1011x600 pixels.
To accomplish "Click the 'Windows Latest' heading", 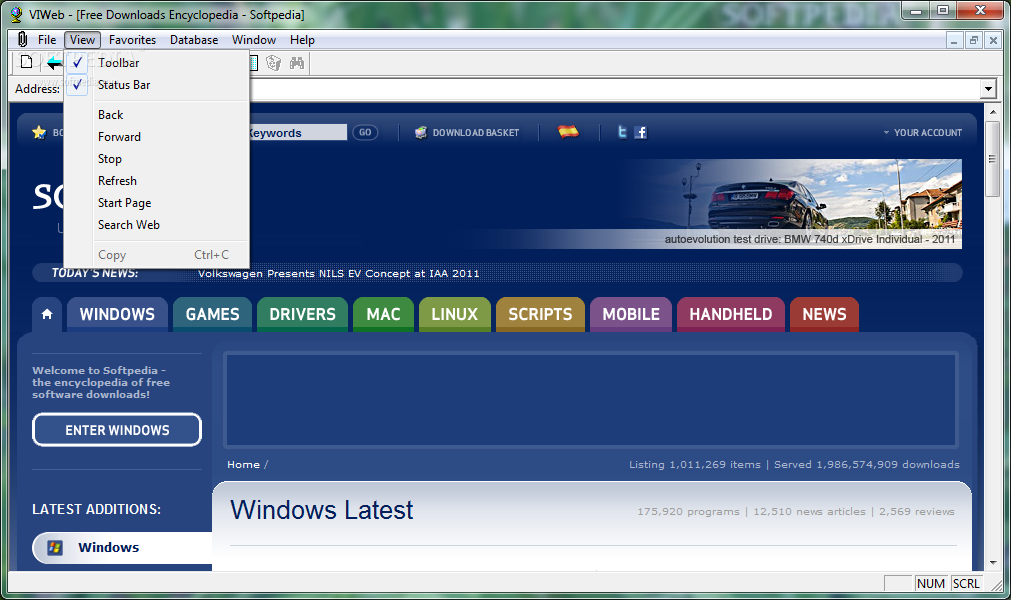I will click(x=322, y=510).
